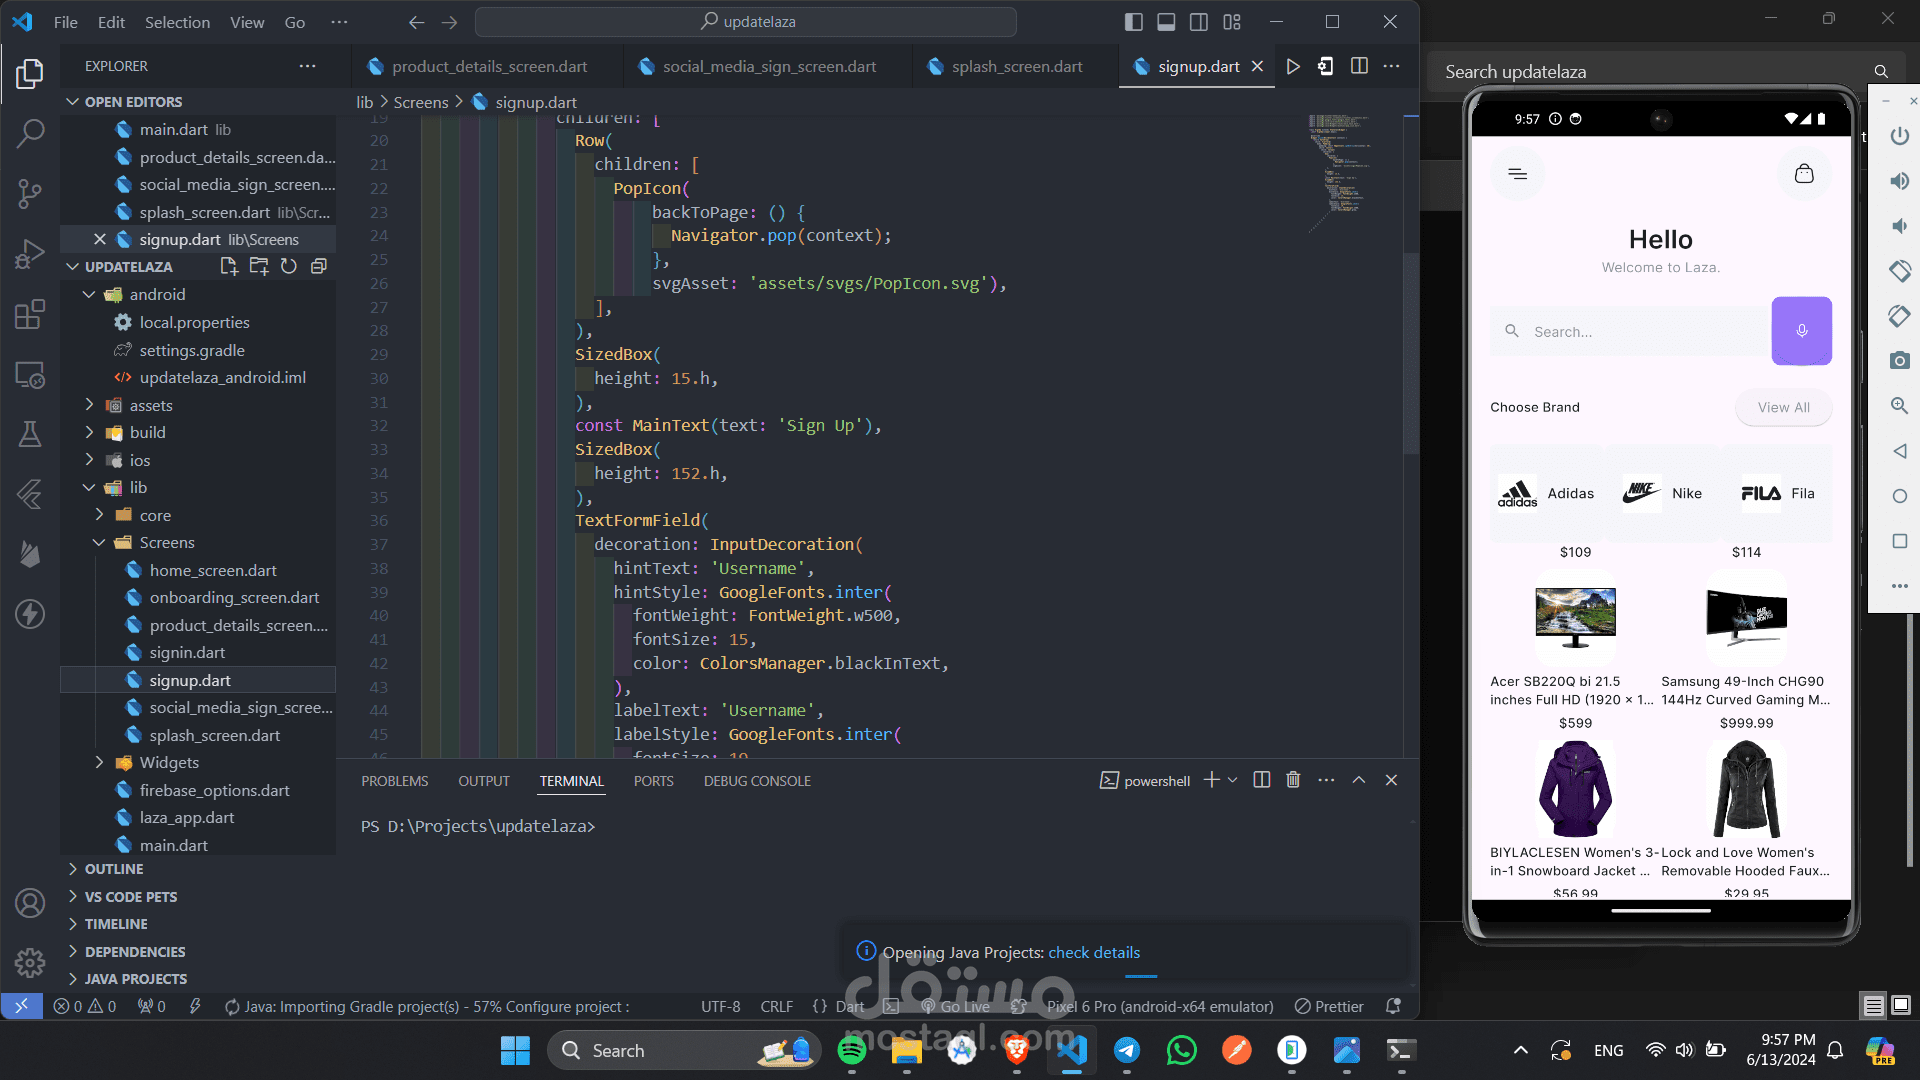
Task: Take emulator screenshot with camera icon
Action: (x=1899, y=361)
